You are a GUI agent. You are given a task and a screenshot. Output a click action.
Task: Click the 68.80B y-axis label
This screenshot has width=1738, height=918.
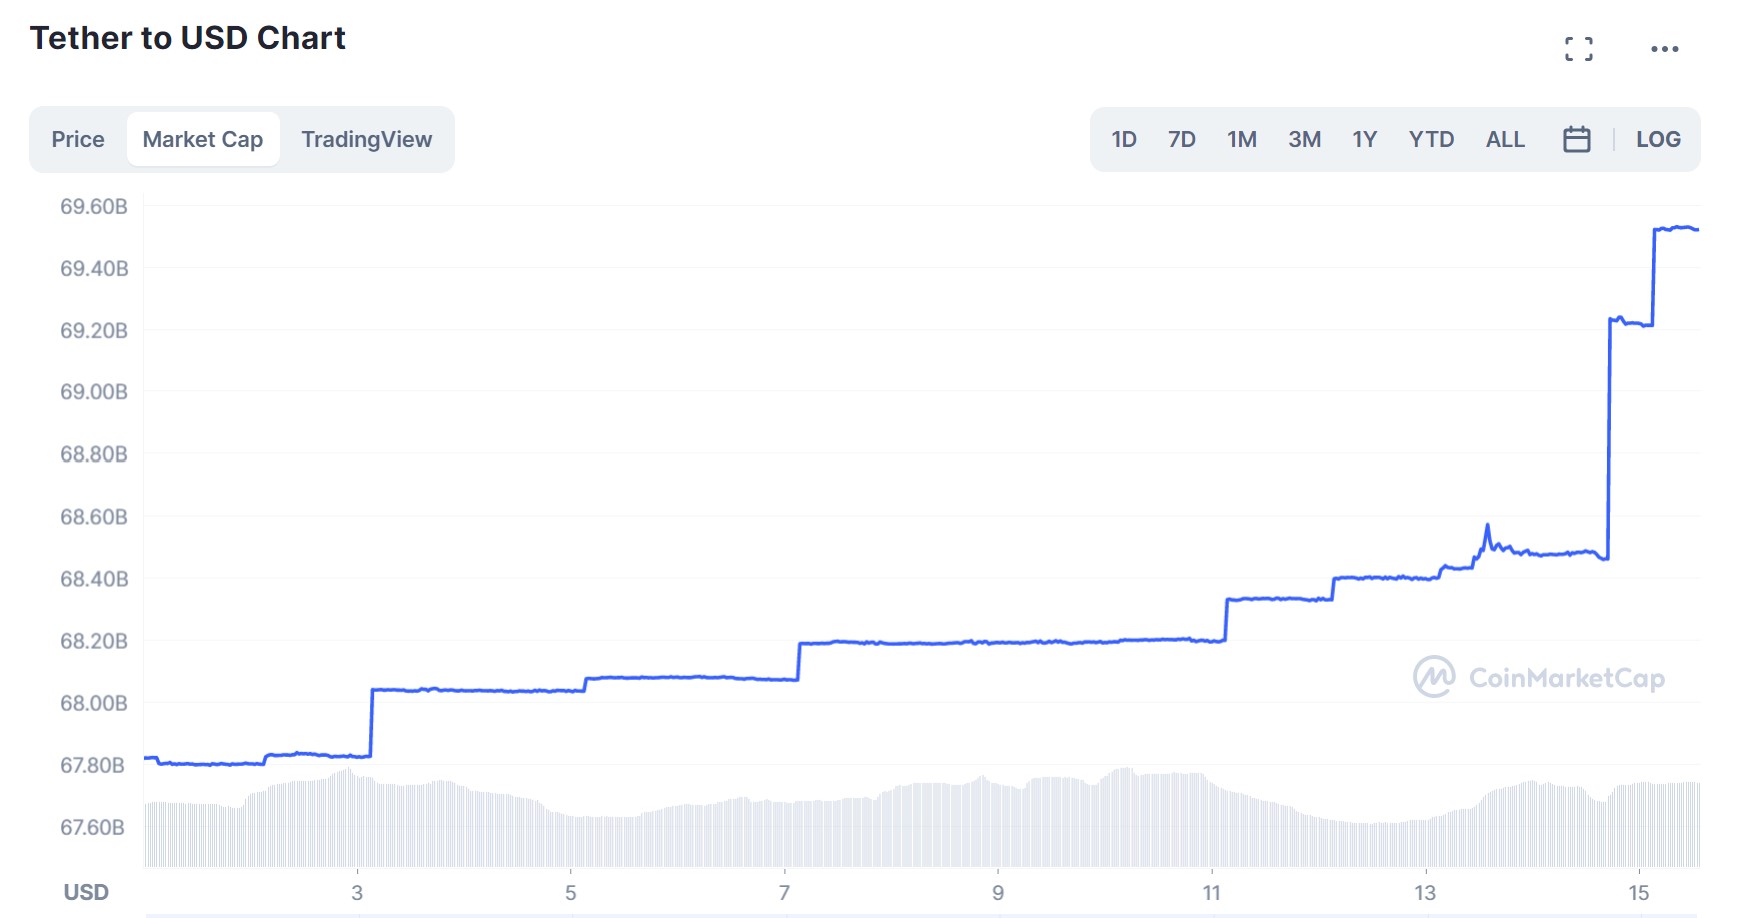pos(94,455)
